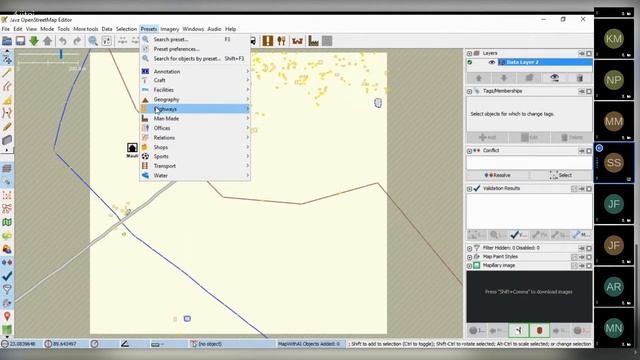Click the Delete tag button
The height and width of the screenshot is (360, 640).
point(571,138)
